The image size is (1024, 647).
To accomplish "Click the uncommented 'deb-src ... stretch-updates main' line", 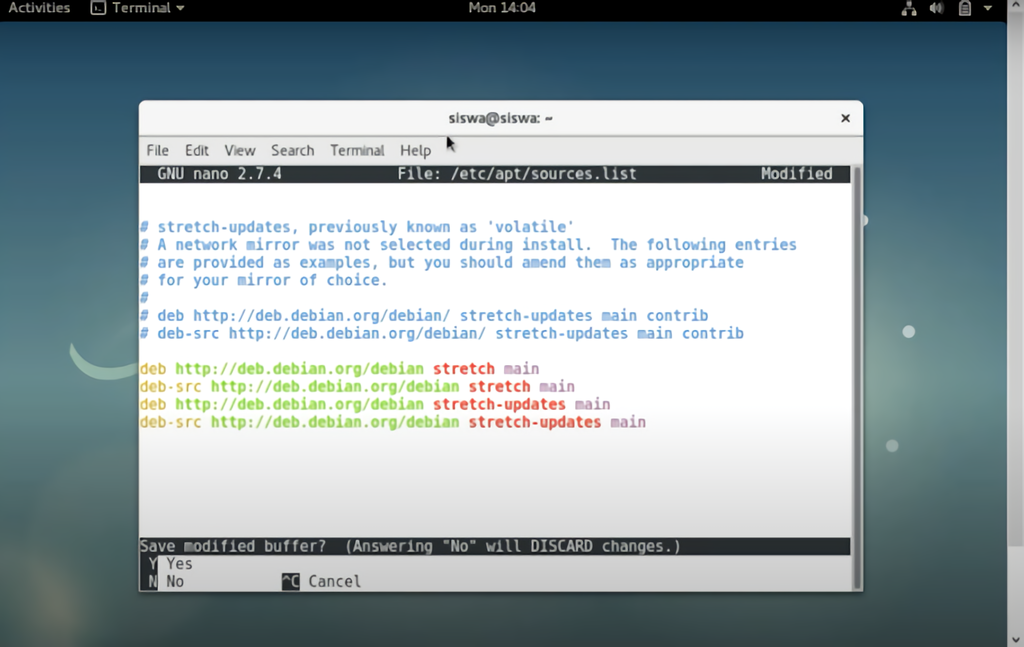I will coord(392,422).
